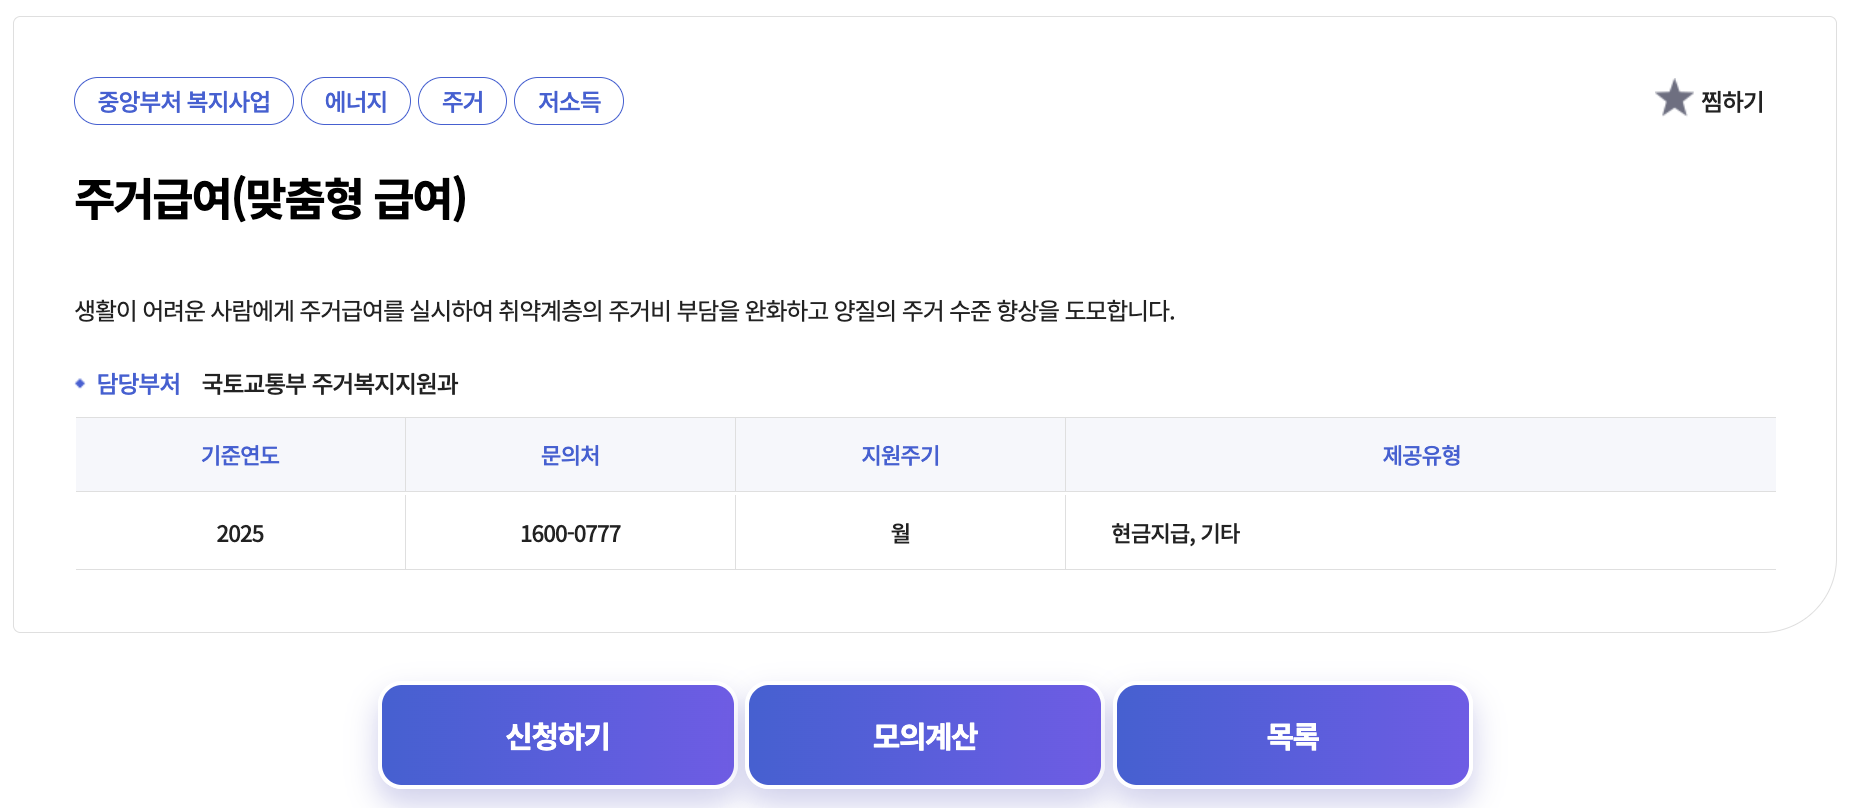Select the 에너지 category tag

coord(355,101)
